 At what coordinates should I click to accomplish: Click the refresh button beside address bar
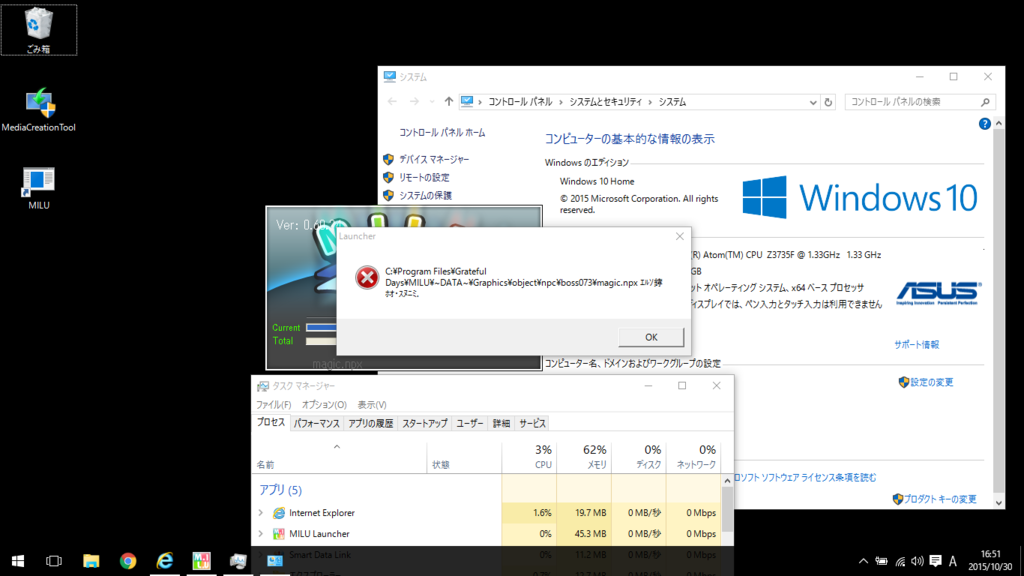[x=828, y=102]
